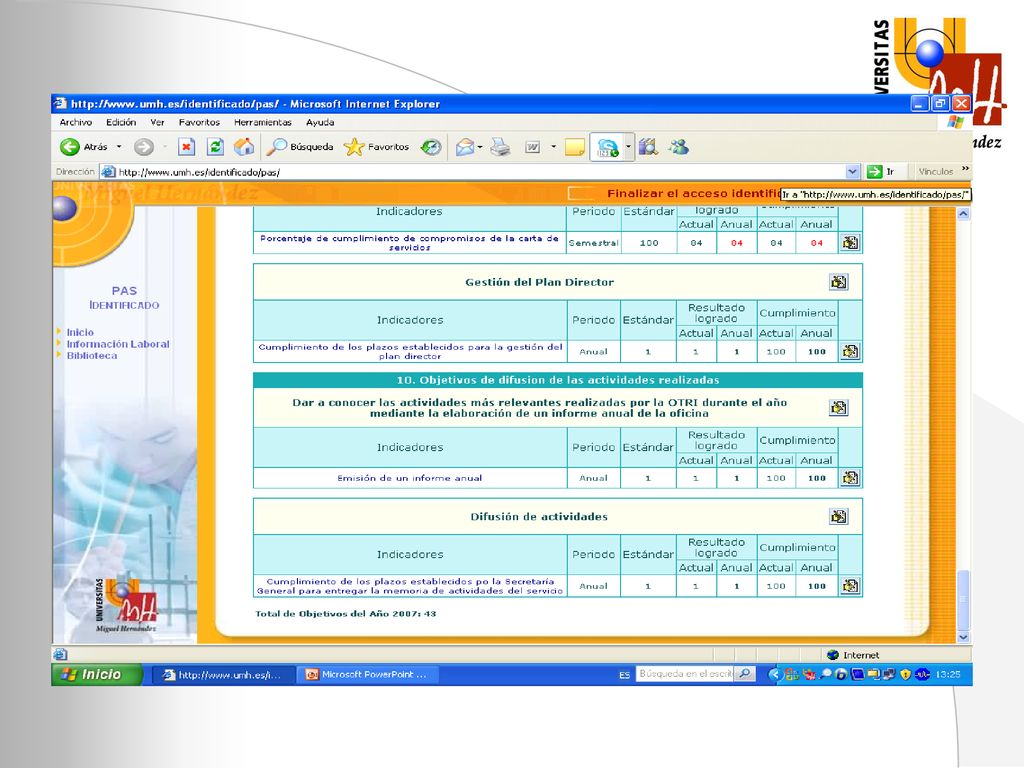Expand the dropdown beside the highlighted globe icon
1024x768 pixels.
pyautogui.click(x=628, y=147)
